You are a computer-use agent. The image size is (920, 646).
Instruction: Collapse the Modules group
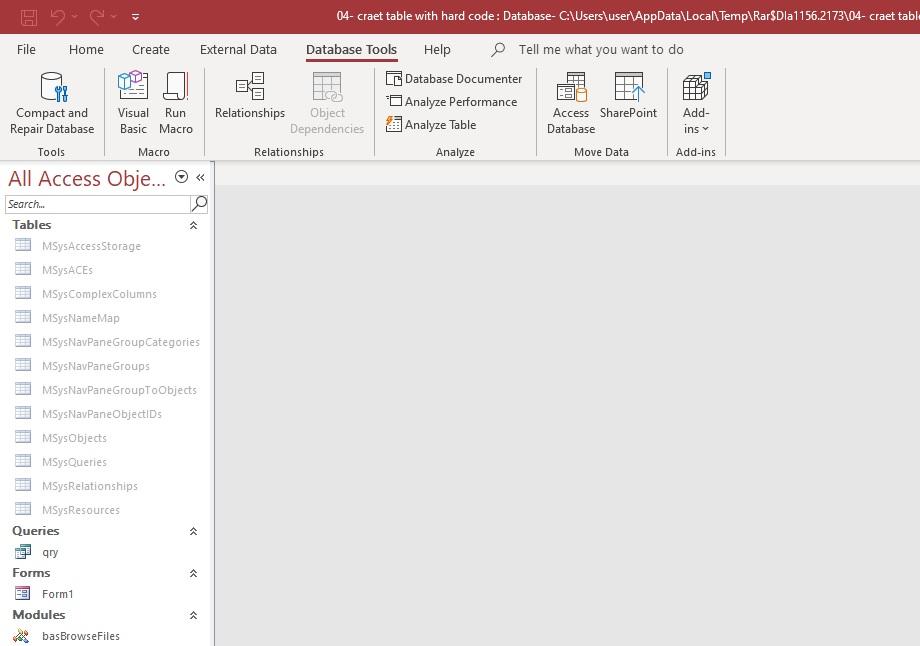click(193, 615)
